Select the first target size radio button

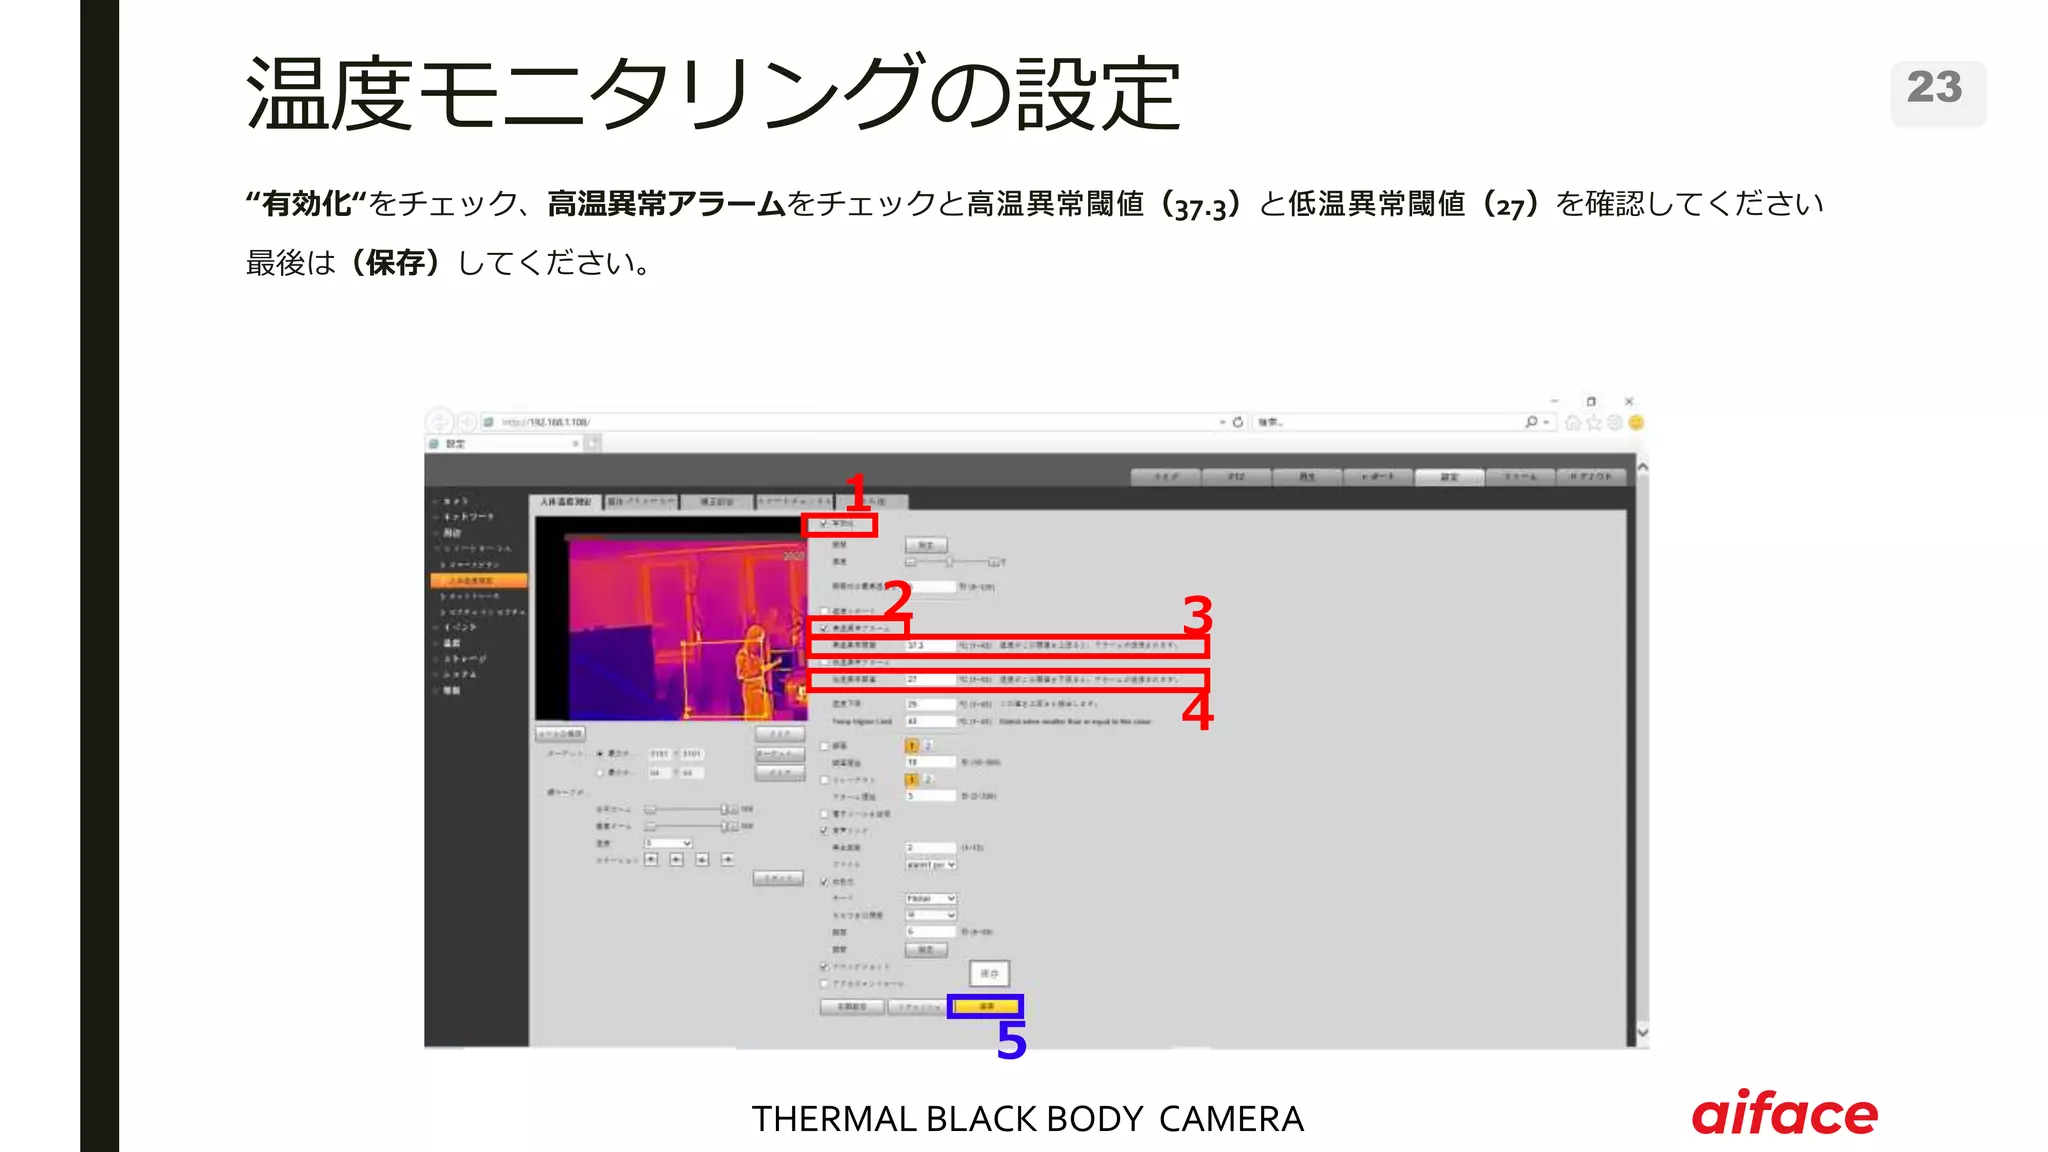pyautogui.click(x=601, y=753)
